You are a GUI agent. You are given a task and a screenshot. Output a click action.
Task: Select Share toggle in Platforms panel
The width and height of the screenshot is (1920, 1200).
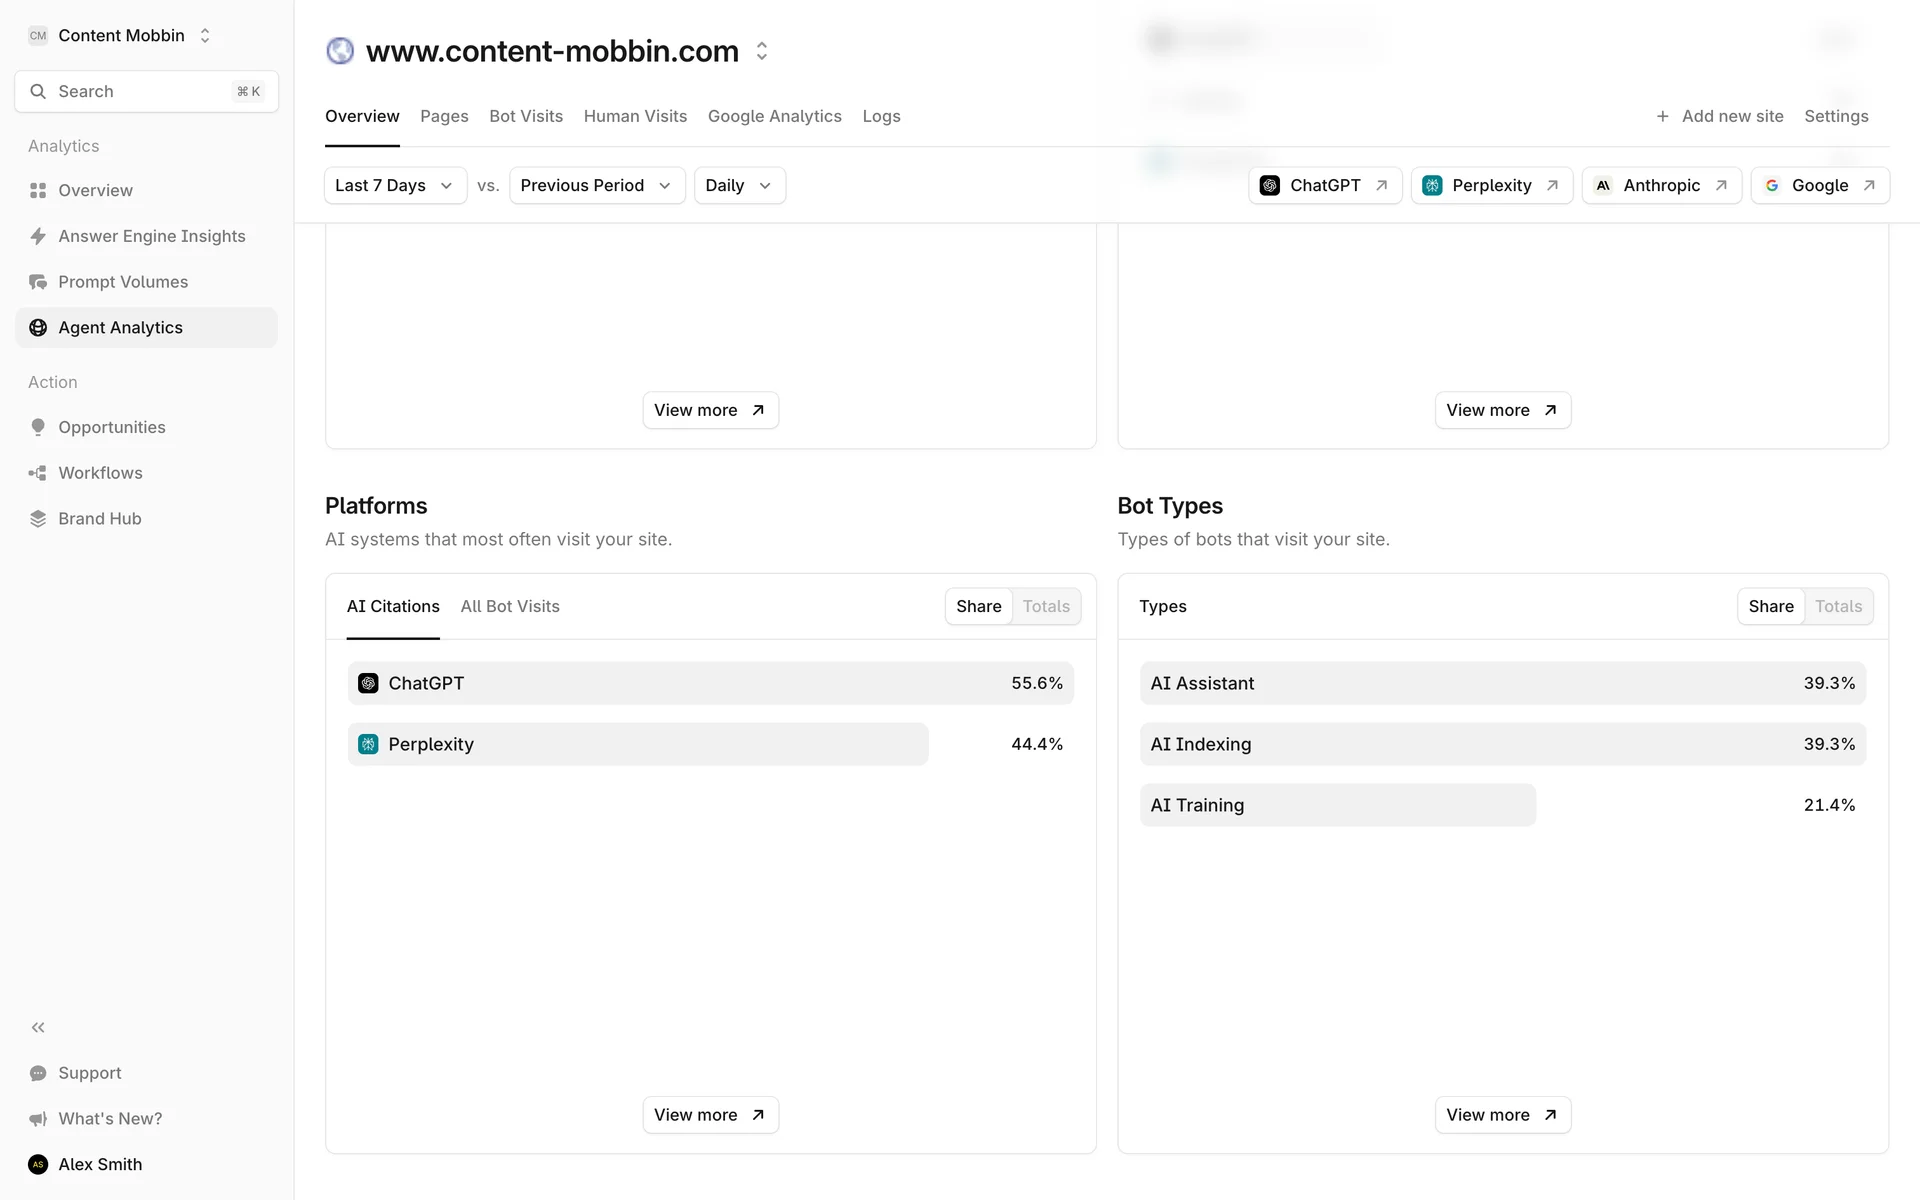click(978, 606)
